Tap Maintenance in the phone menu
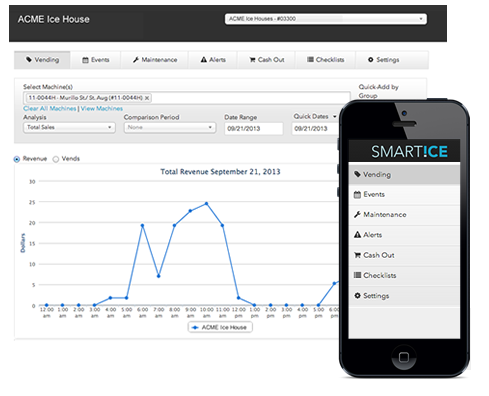The height and width of the screenshot is (396, 489). (x=404, y=215)
